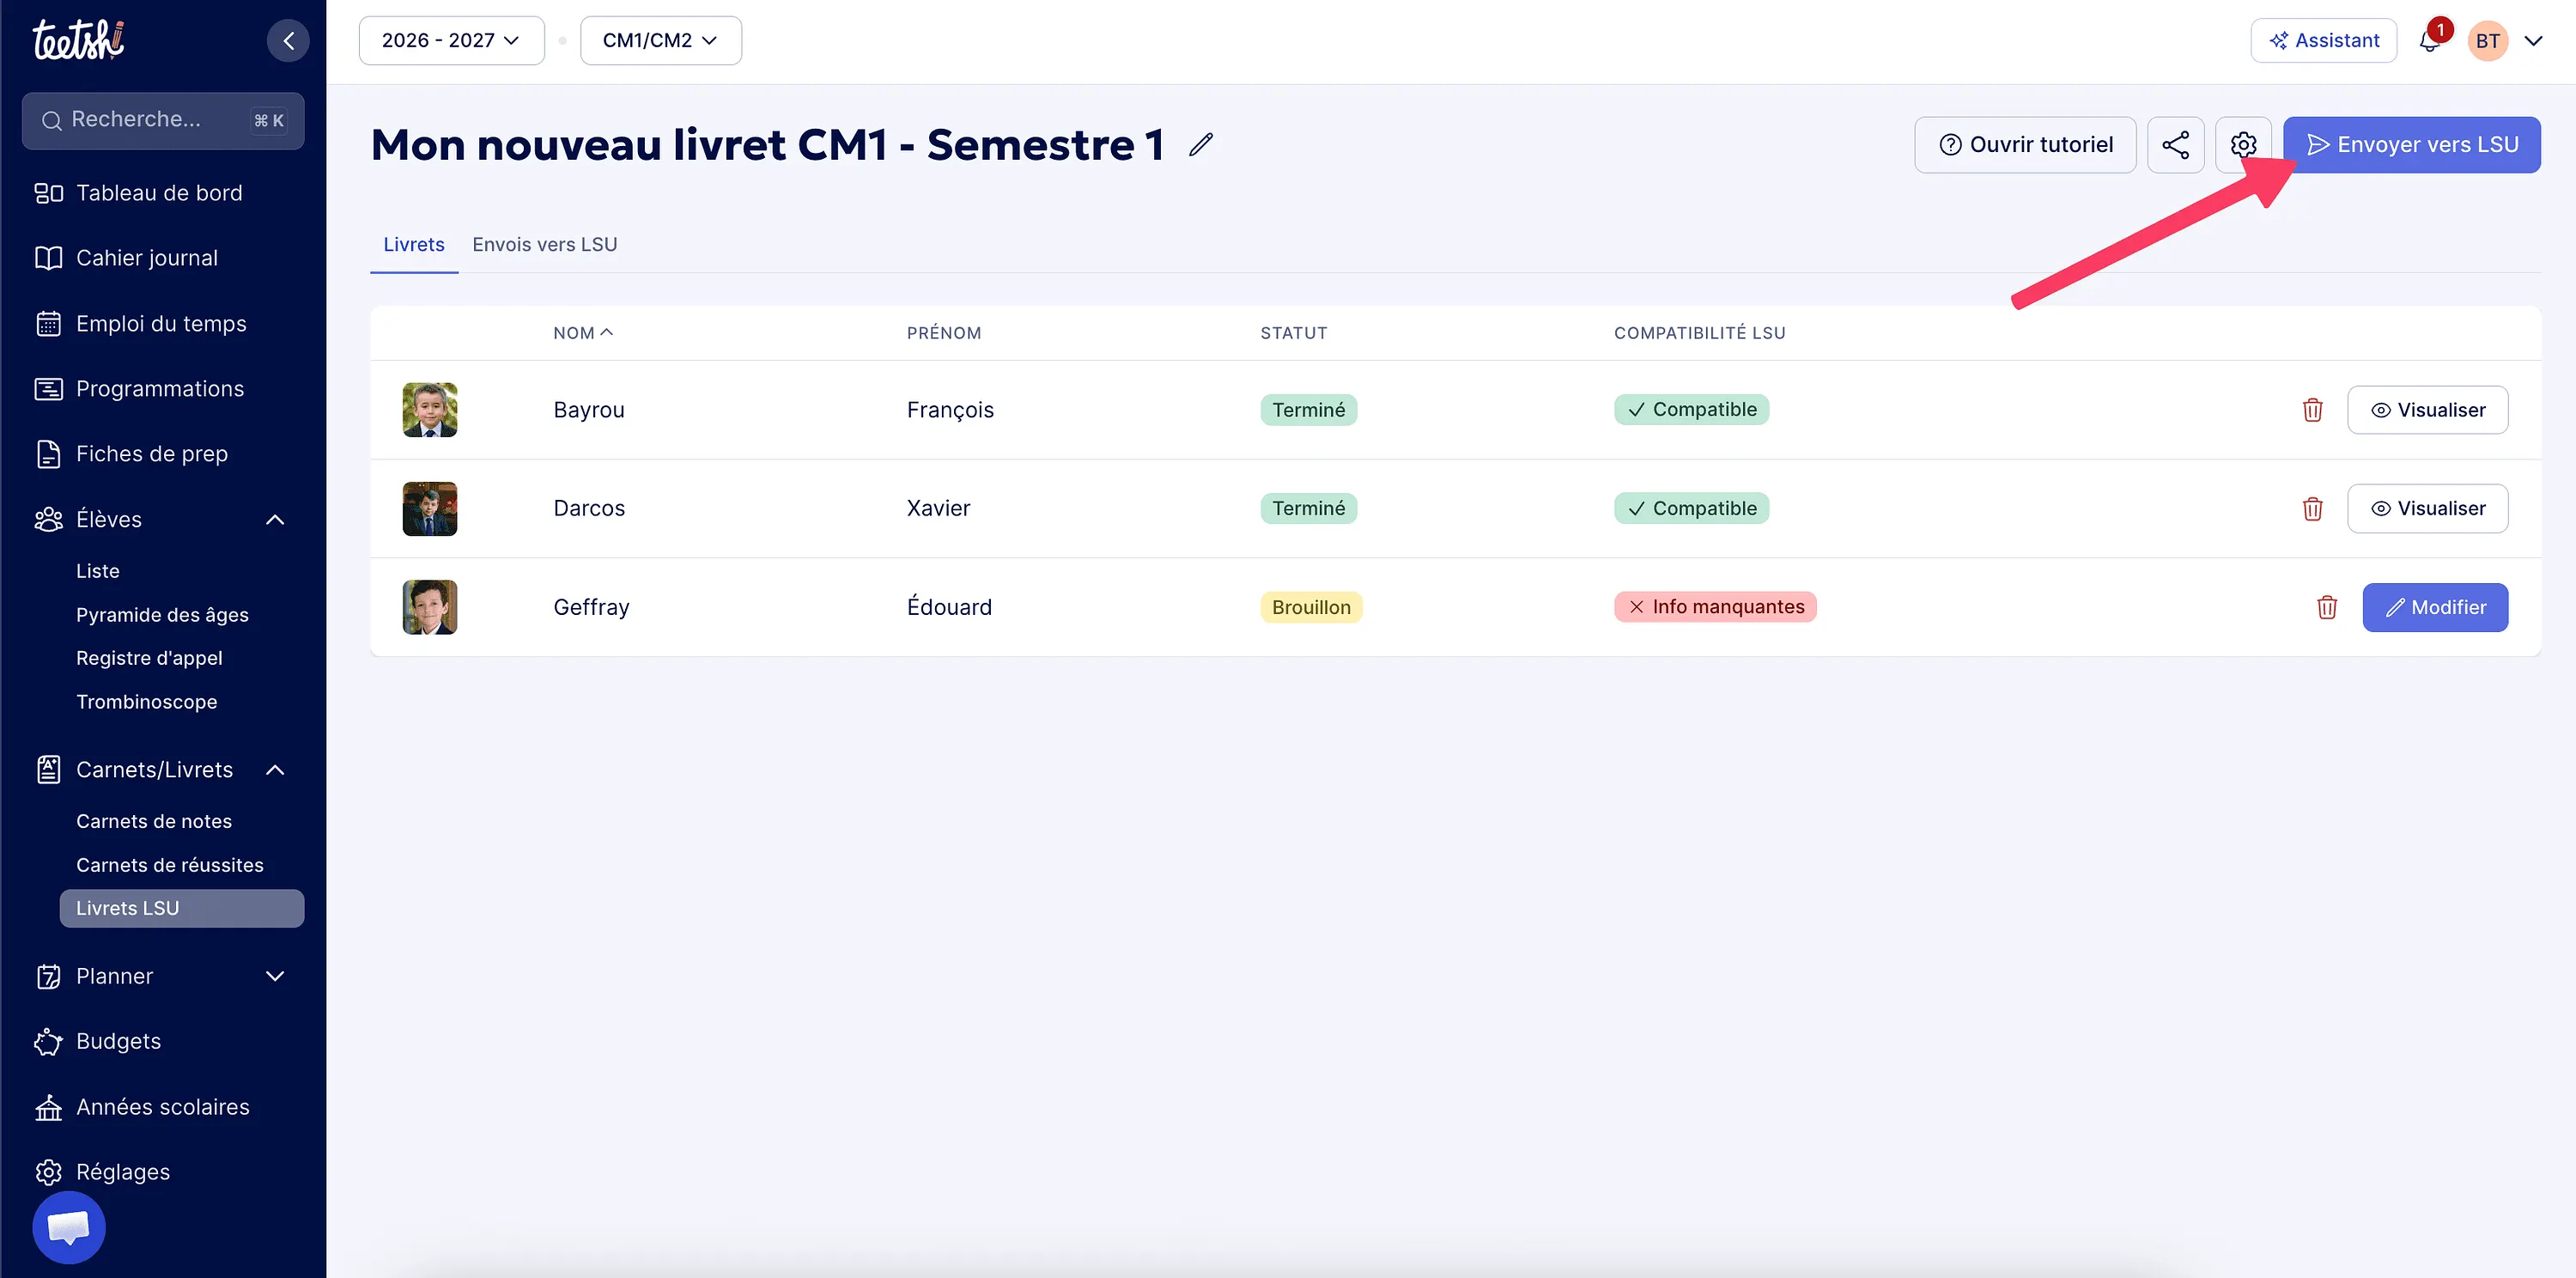The image size is (2576, 1278).
Task: Collapse the Carnets/Livrets section
Action: pos(275,770)
